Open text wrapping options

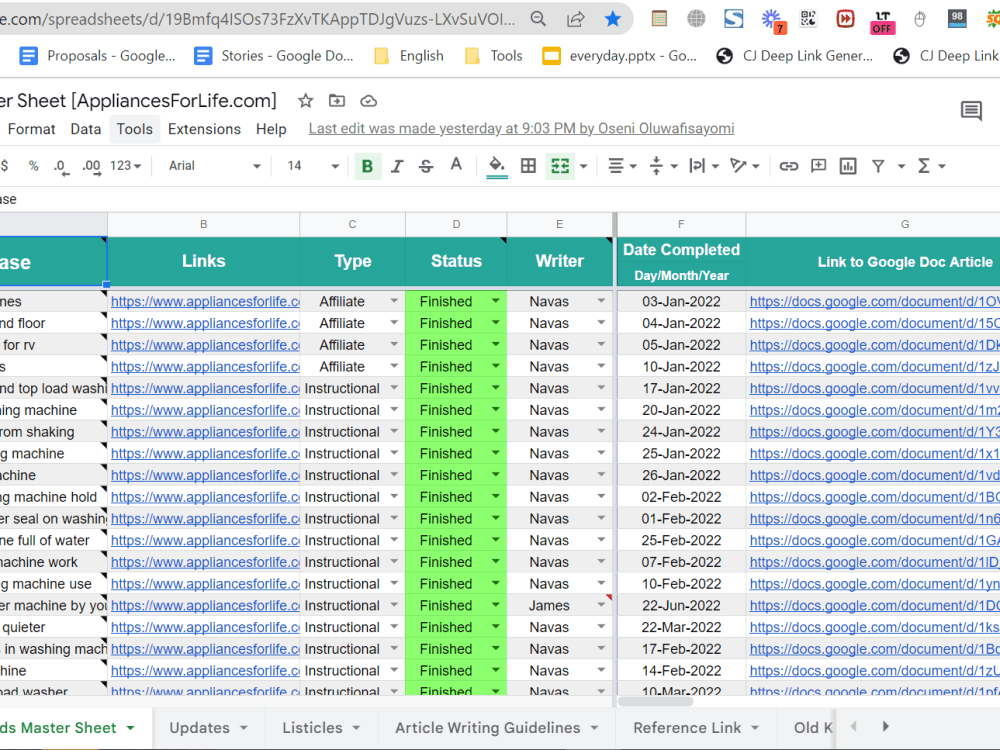point(703,166)
